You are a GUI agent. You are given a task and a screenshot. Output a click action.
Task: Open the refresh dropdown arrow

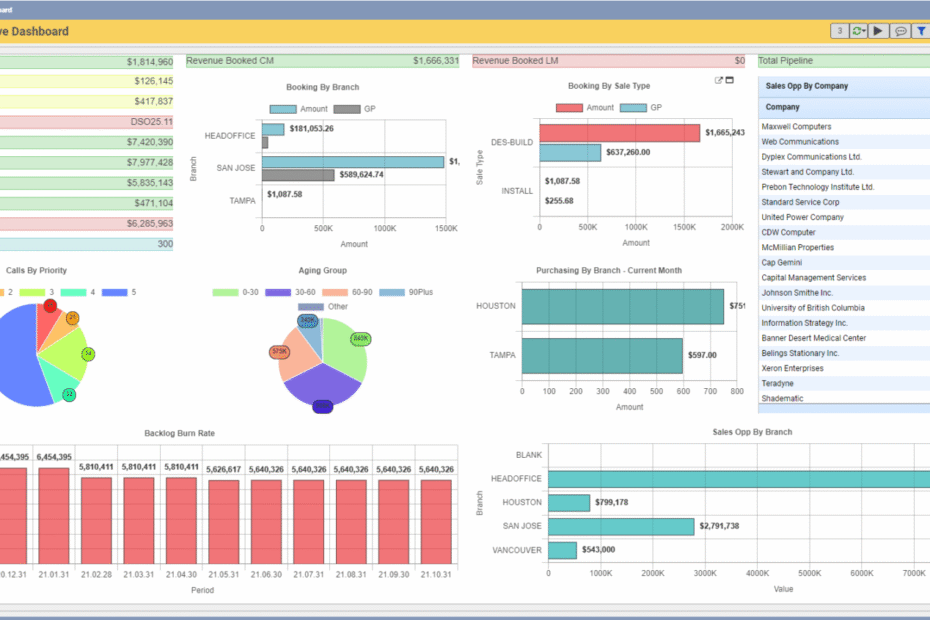(x=866, y=31)
